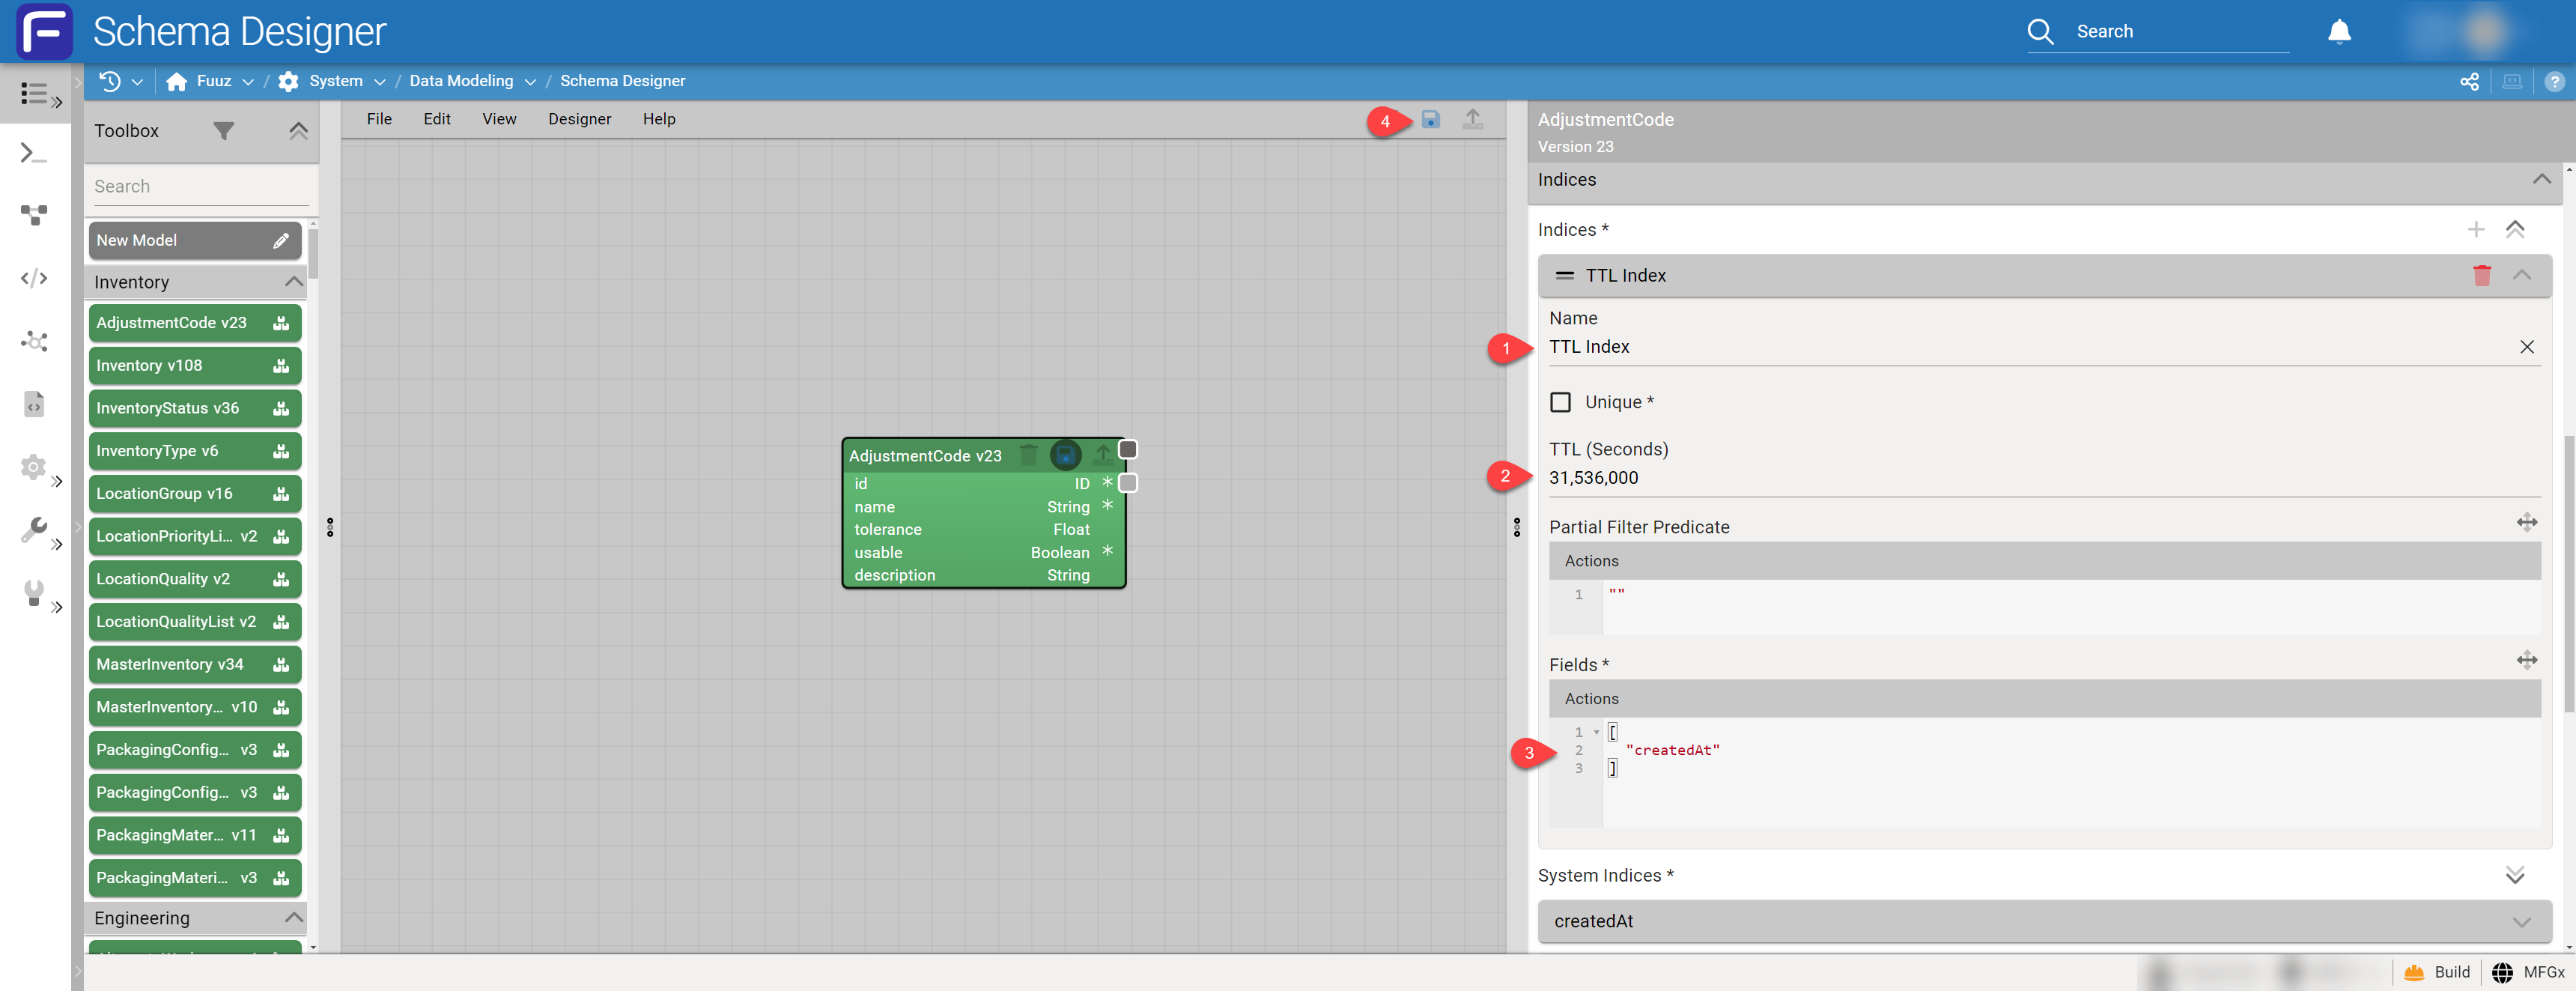Click the Fuuz logo icon
This screenshot has height=991, width=2576.
pos(44,31)
